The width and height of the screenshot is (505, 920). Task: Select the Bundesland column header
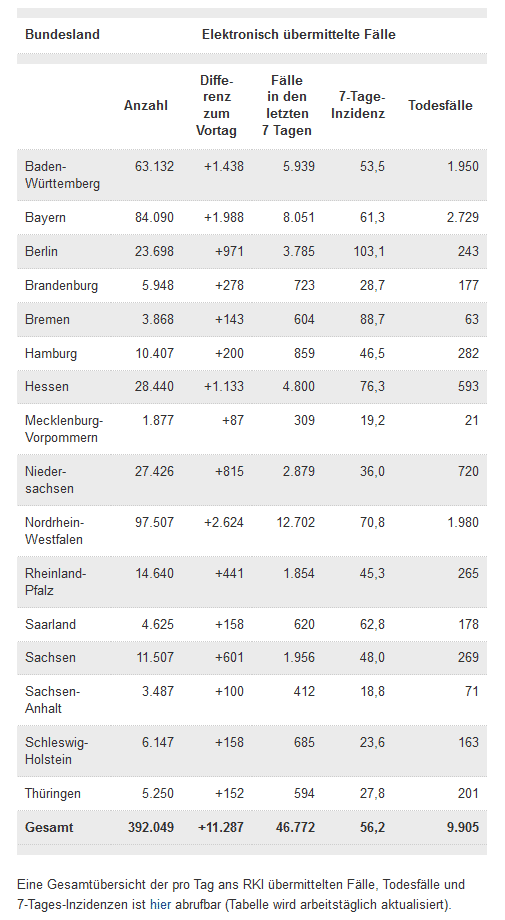pos(62,35)
